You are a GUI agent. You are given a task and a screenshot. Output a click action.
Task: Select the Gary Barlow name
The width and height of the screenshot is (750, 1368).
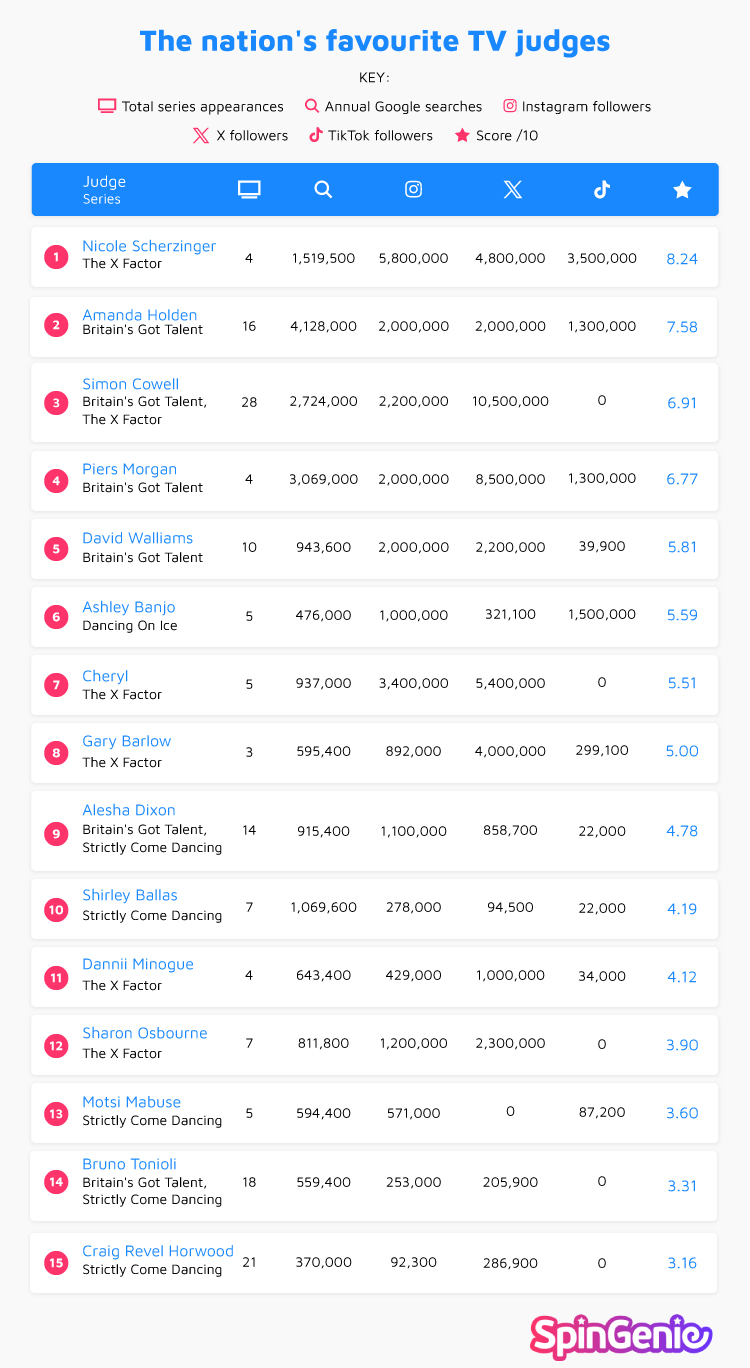tap(127, 741)
